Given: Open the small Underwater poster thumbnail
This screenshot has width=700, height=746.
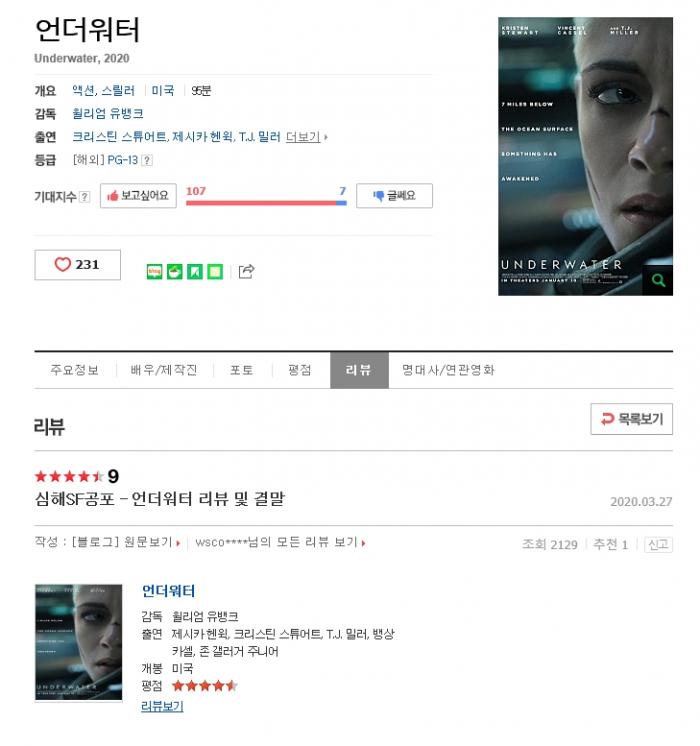Looking at the screenshot, I should tap(79, 642).
